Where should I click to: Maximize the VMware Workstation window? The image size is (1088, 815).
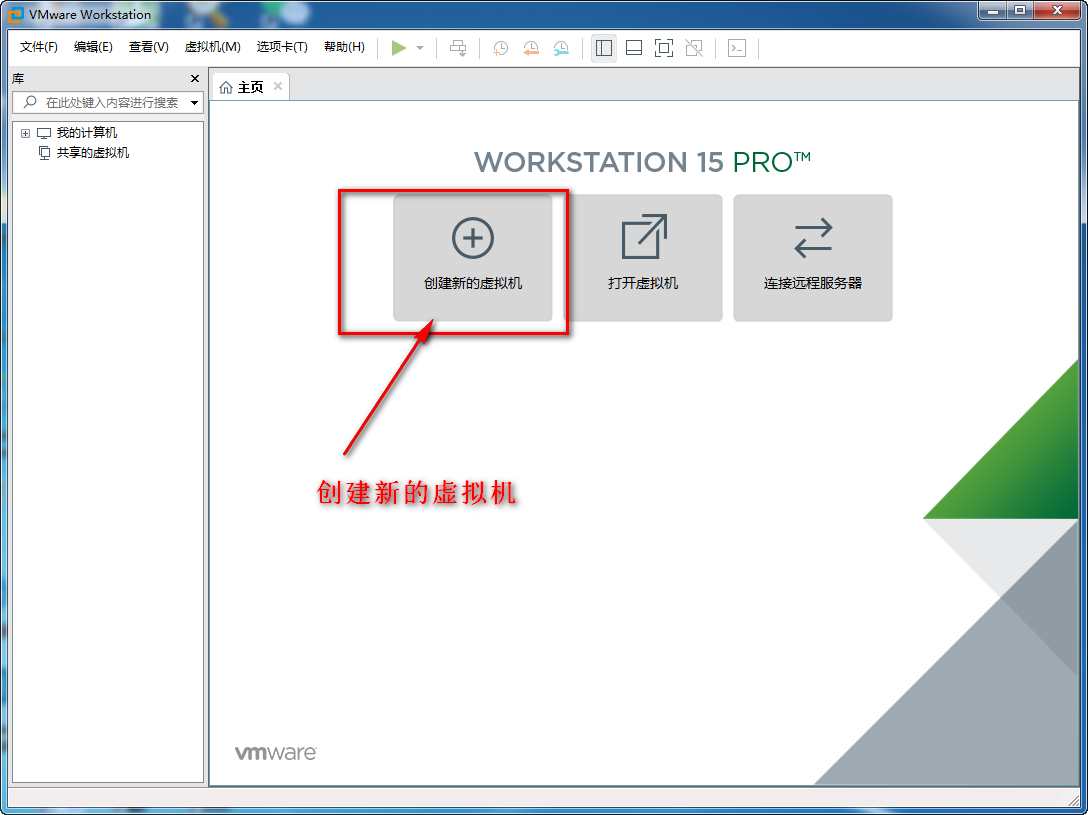(1020, 10)
